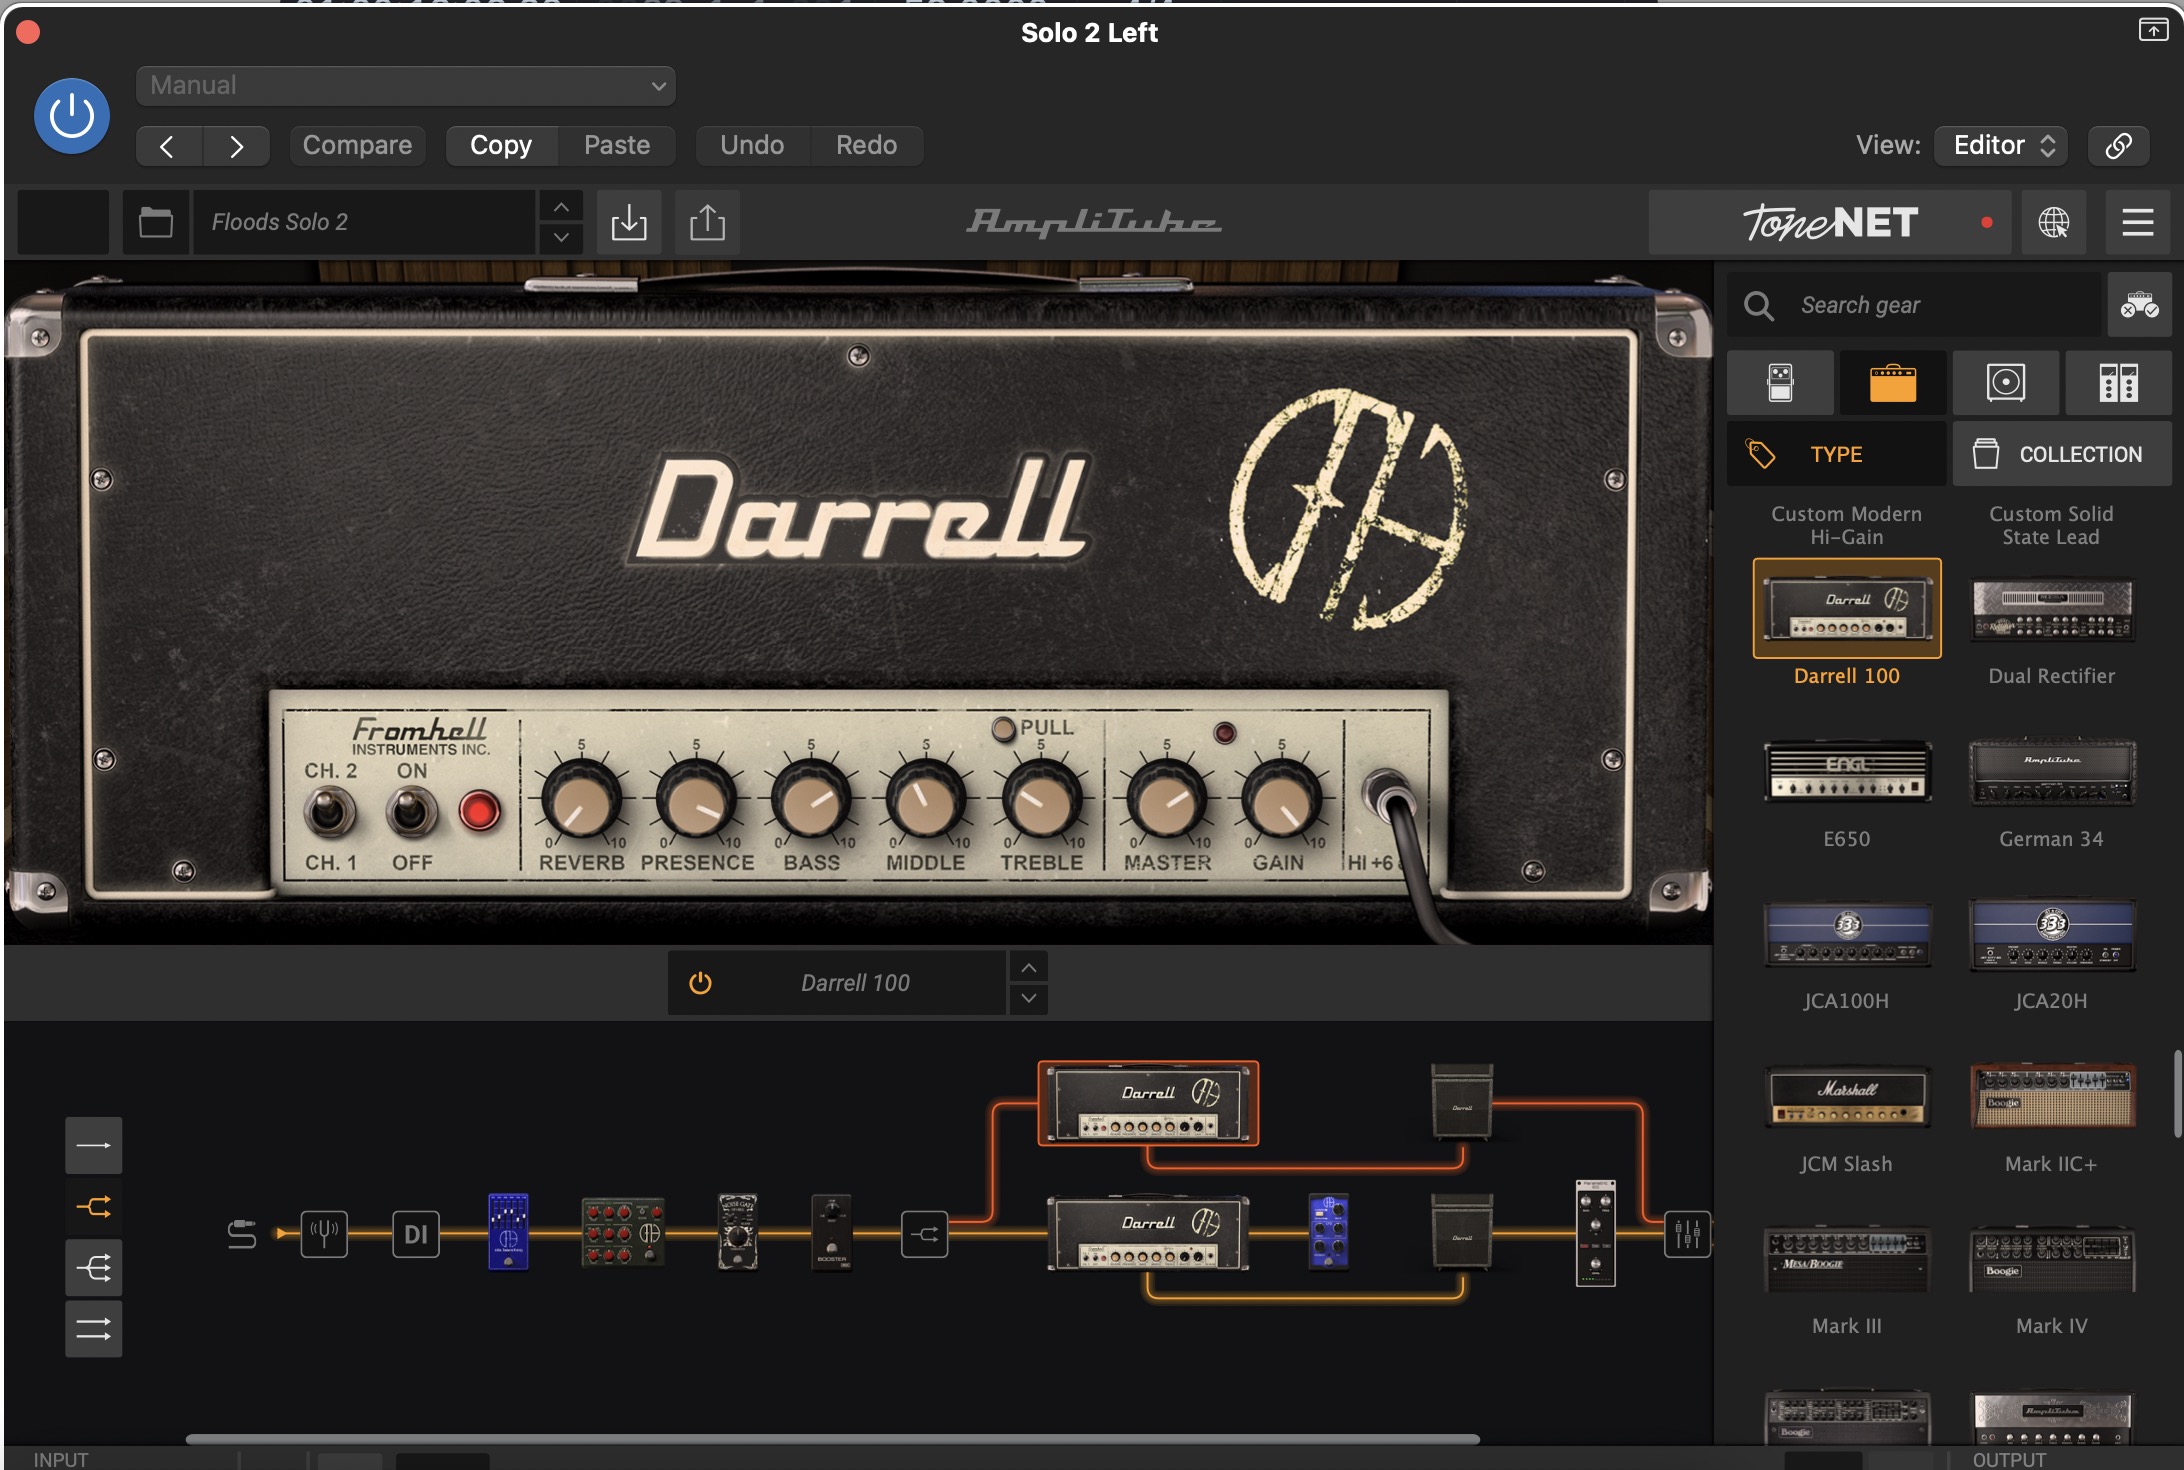Select the Mark IV amp thumbnail

[2052, 1260]
